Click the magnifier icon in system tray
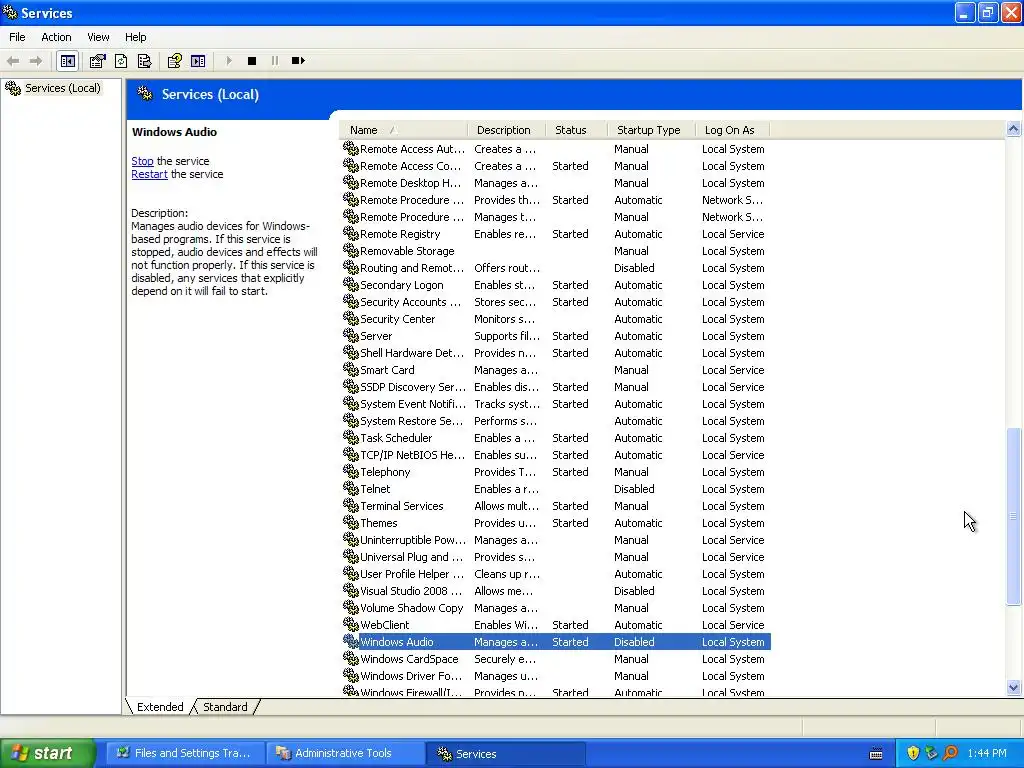The height and width of the screenshot is (768, 1024). point(950,753)
